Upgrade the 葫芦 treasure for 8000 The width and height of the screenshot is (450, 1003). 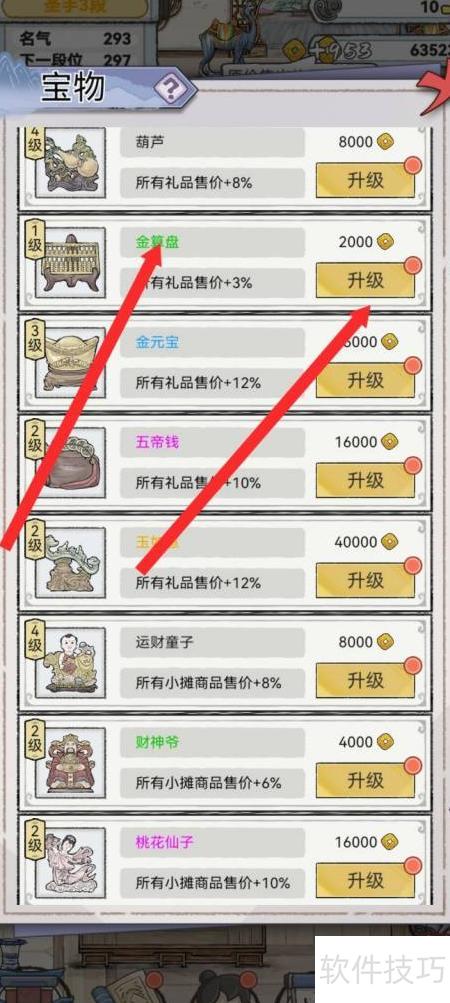366,180
